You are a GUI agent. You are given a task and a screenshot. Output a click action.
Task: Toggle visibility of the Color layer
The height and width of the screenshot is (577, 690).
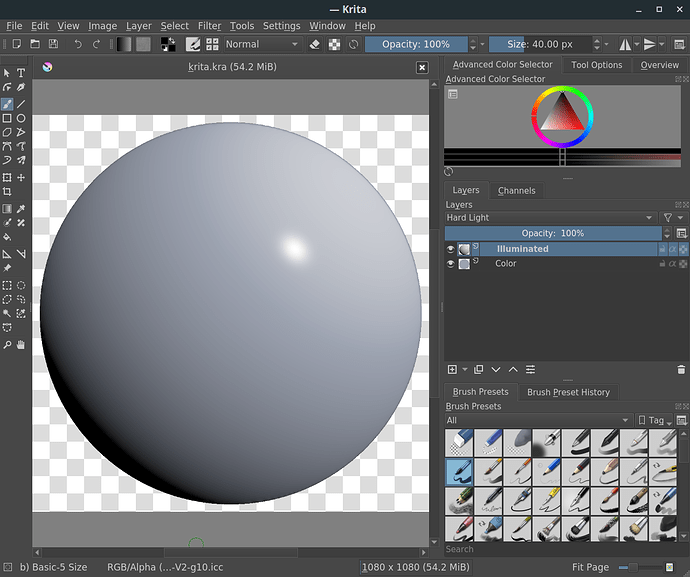(x=451, y=264)
